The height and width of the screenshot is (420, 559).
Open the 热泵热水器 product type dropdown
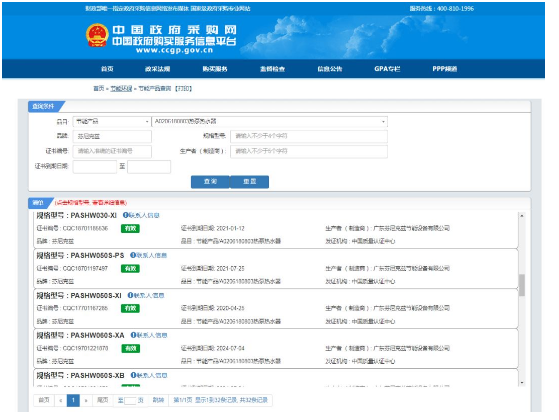270,122
